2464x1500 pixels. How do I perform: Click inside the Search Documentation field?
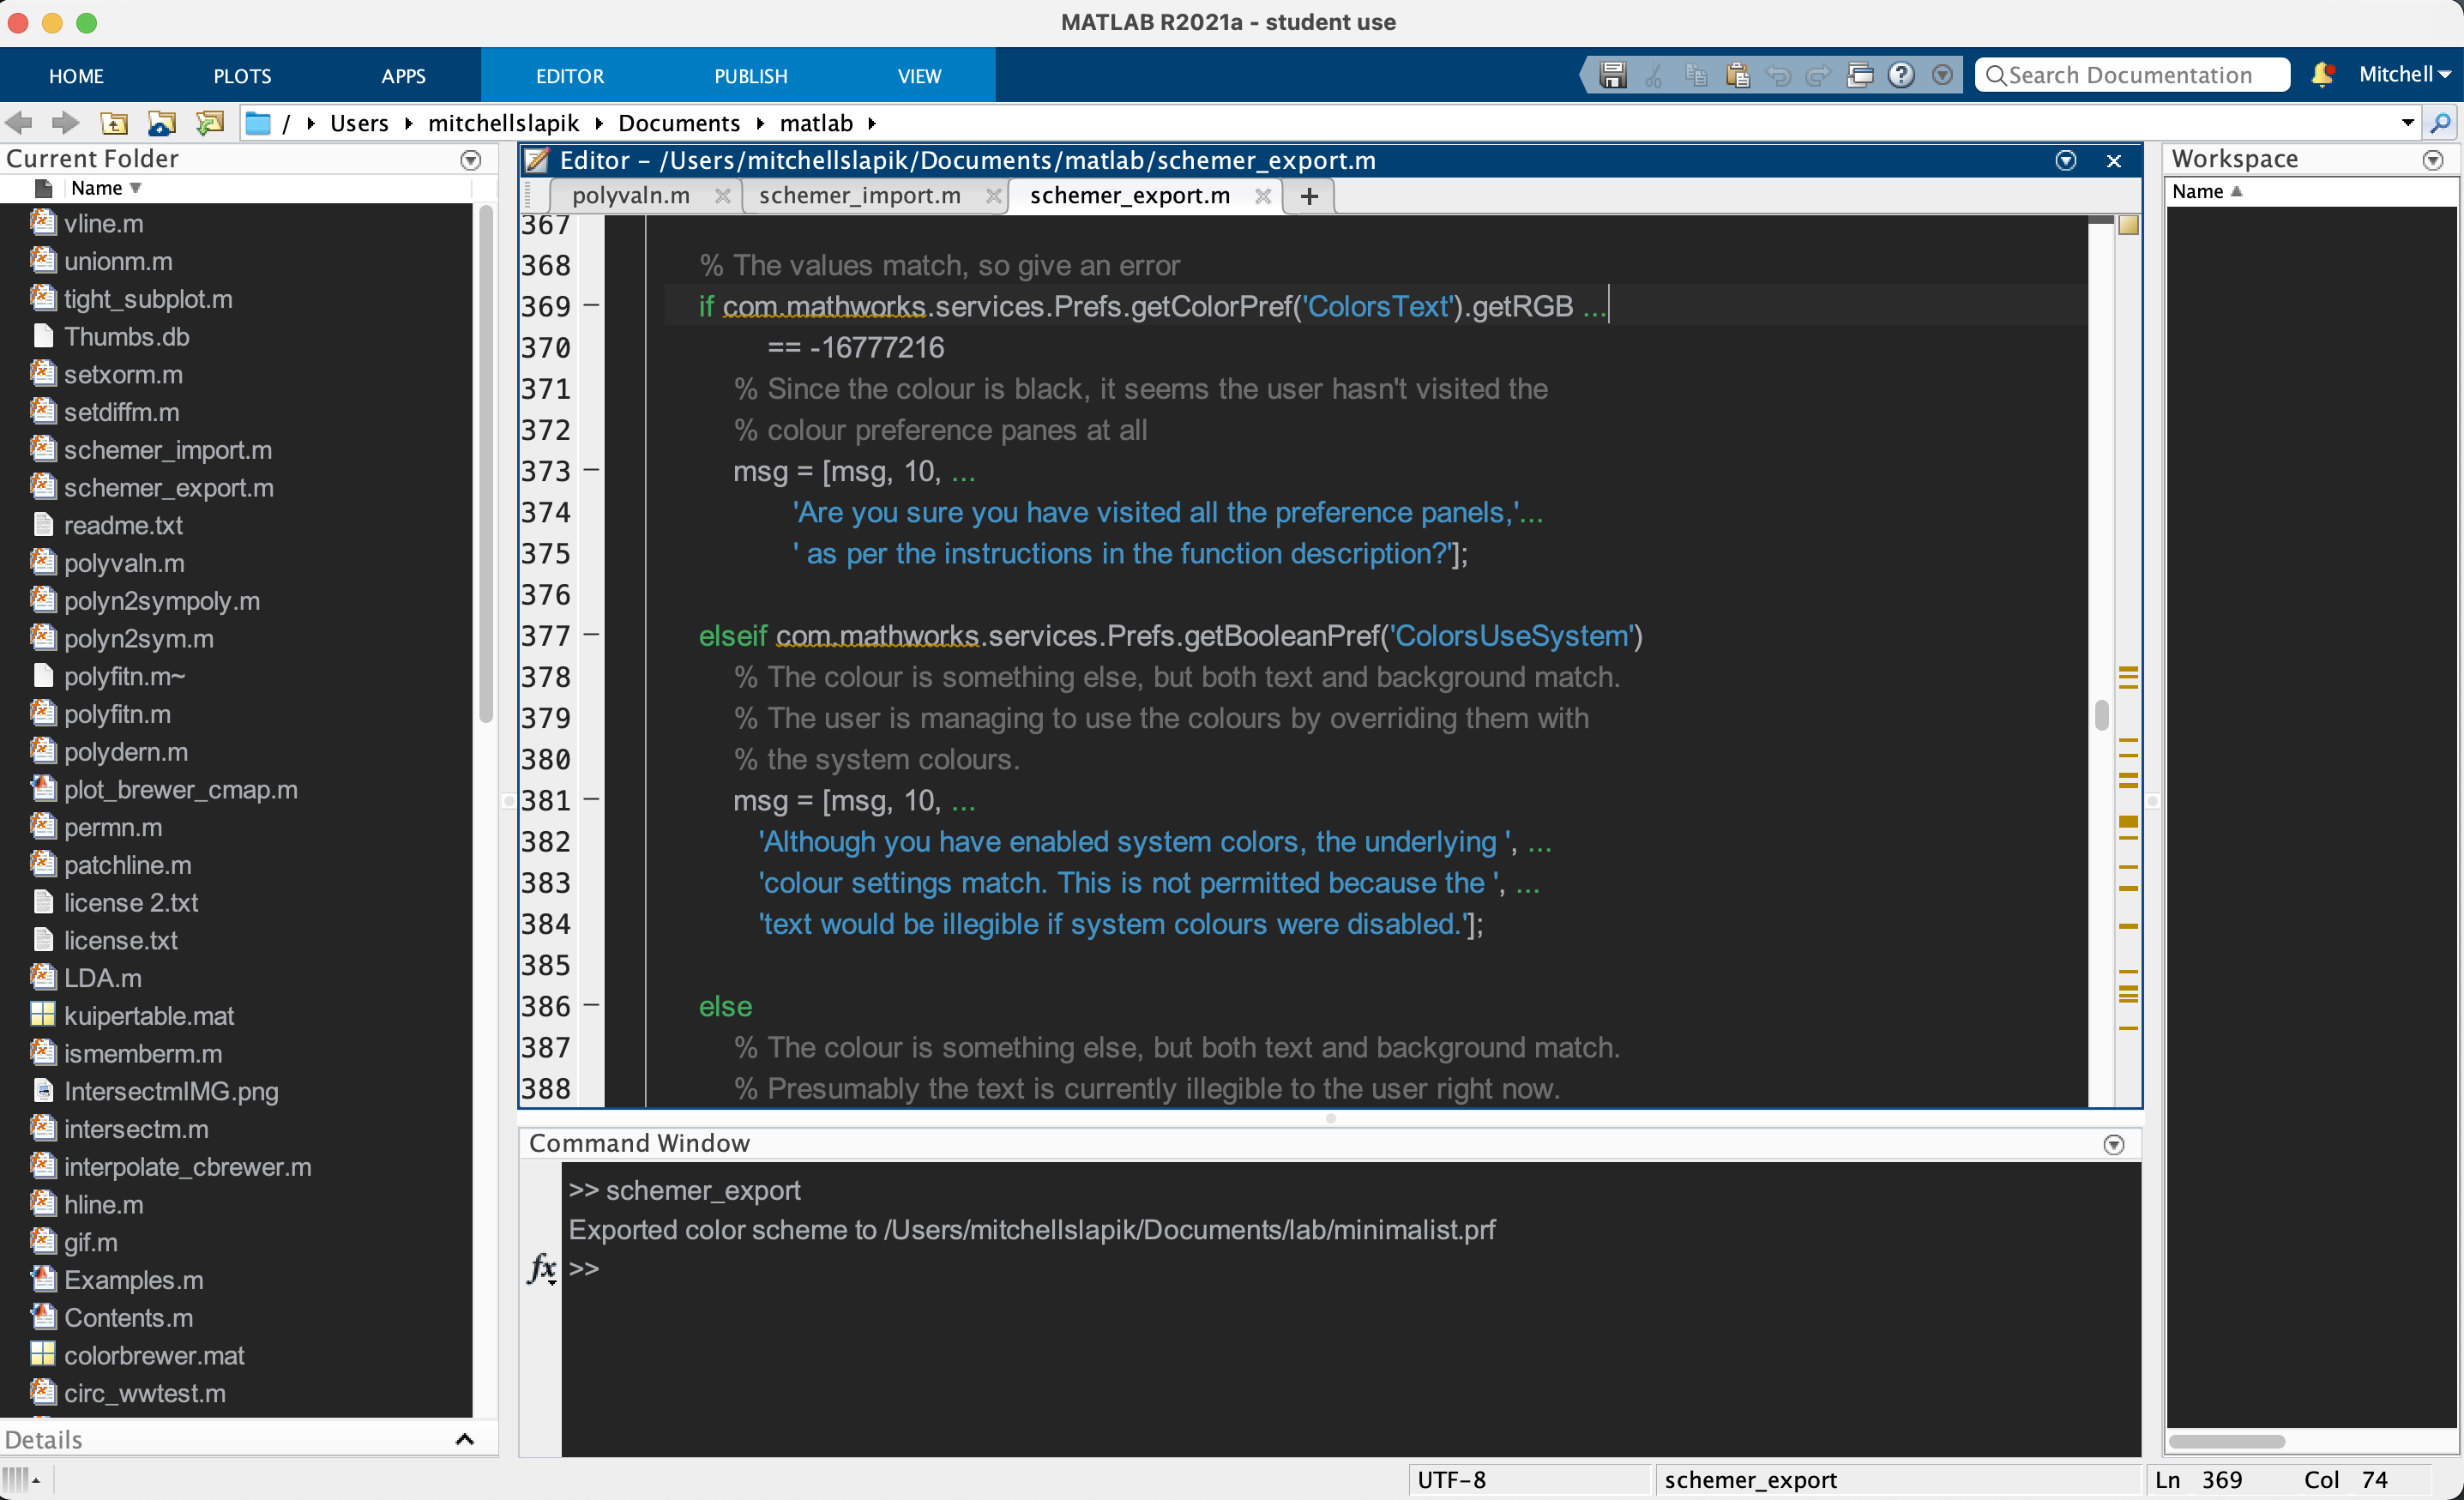[x=2130, y=75]
